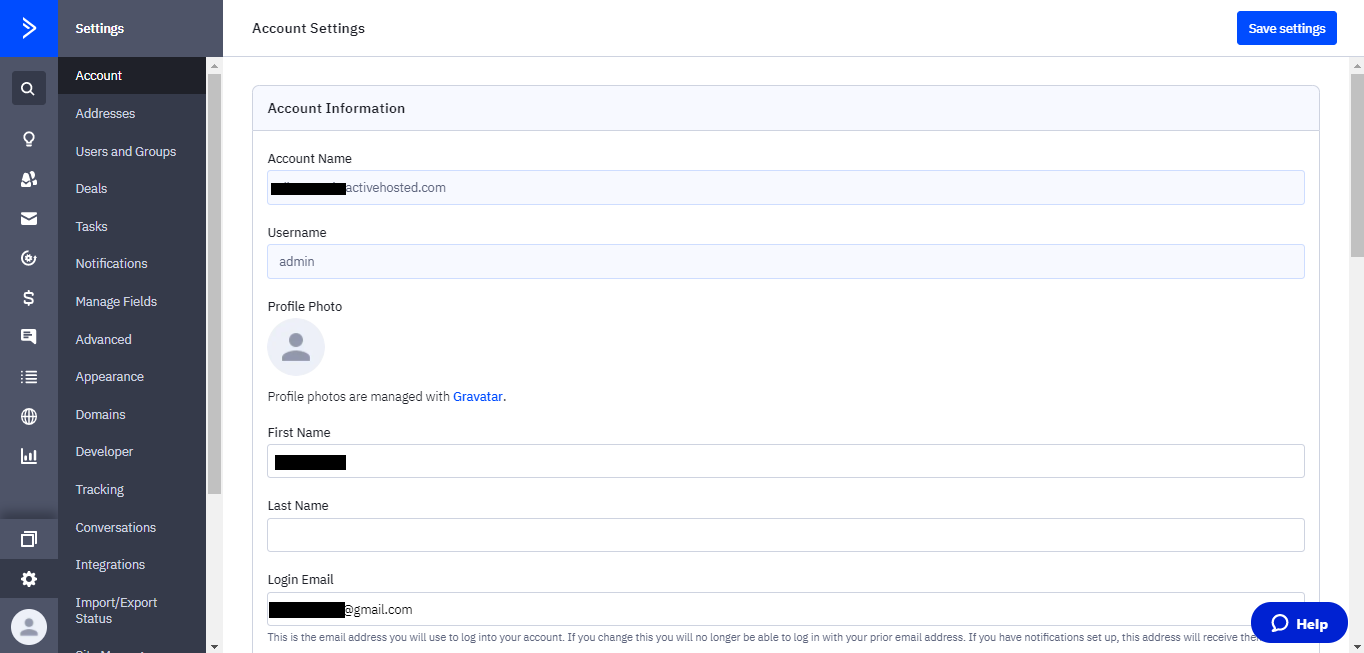The image size is (1364, 653).
Task: Open the lightbulb ideas icon
Action: [29, 139]
